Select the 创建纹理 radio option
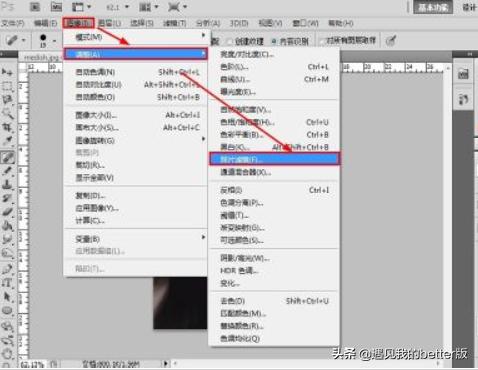 click(x=246, y=41)
